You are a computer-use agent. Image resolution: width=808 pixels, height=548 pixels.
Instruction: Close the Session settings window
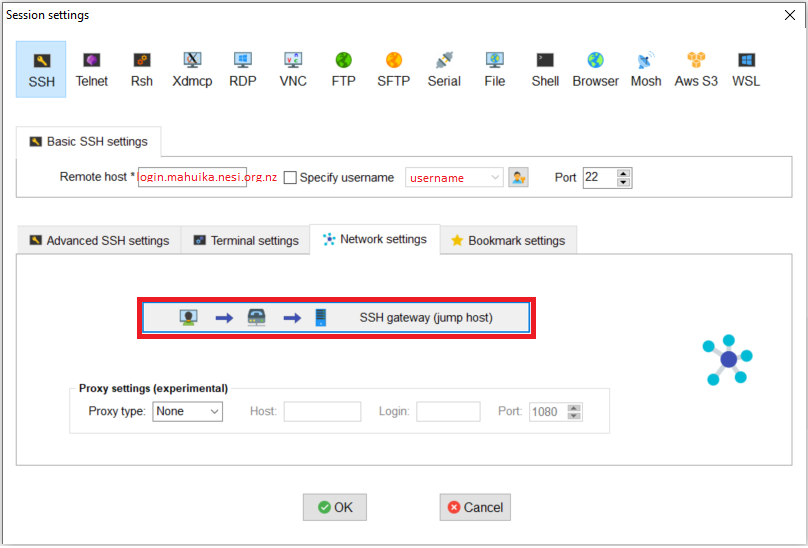click(790, 15)
